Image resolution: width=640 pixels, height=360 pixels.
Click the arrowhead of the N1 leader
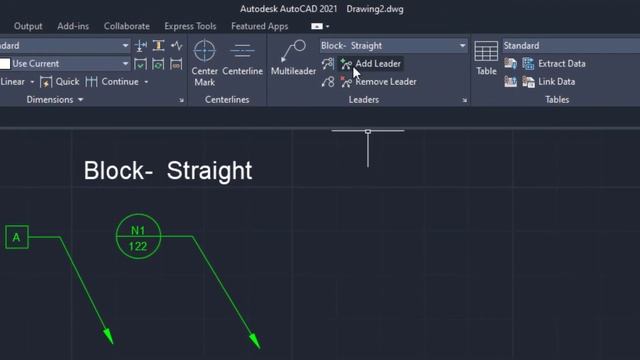(255, 341)
